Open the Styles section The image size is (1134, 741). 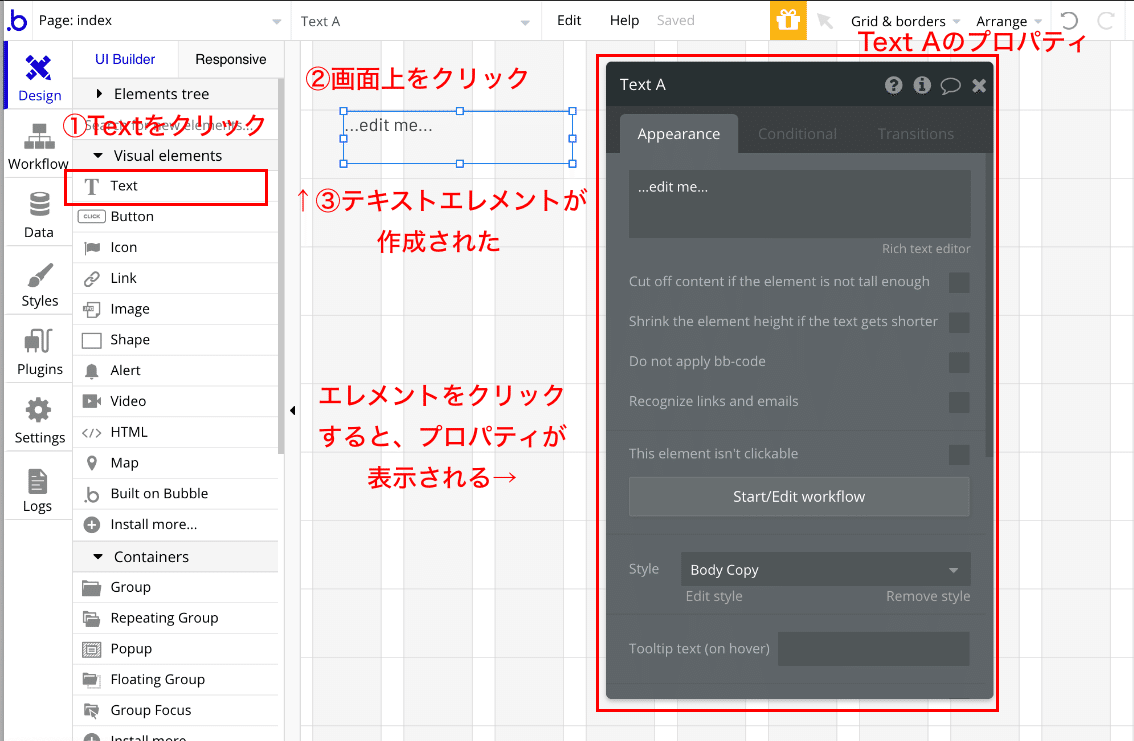coord(39,283)
